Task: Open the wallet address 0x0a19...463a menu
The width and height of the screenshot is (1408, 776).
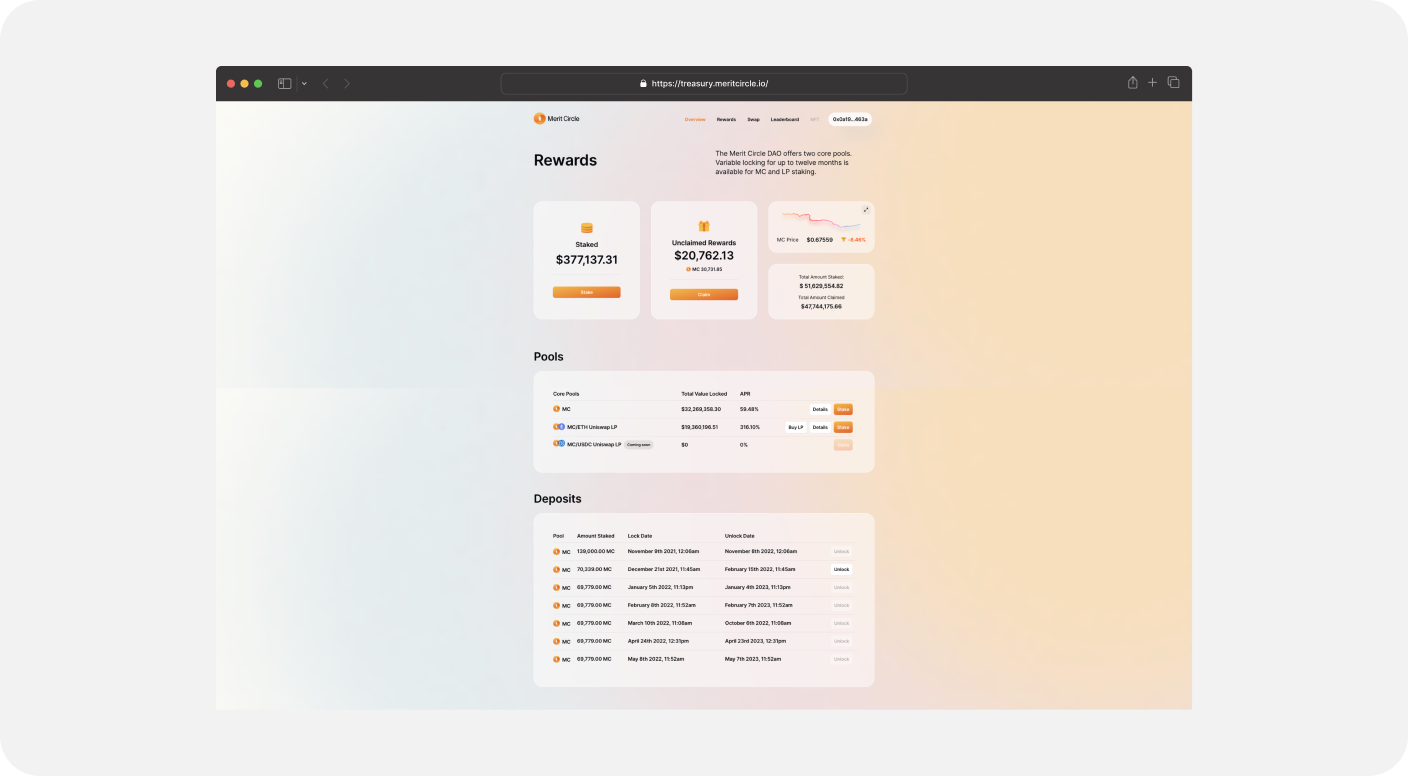Action: 850,119
